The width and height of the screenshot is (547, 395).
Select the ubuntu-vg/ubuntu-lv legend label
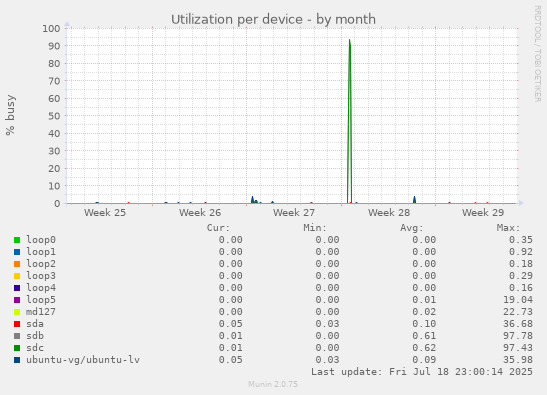coord(83,360)
